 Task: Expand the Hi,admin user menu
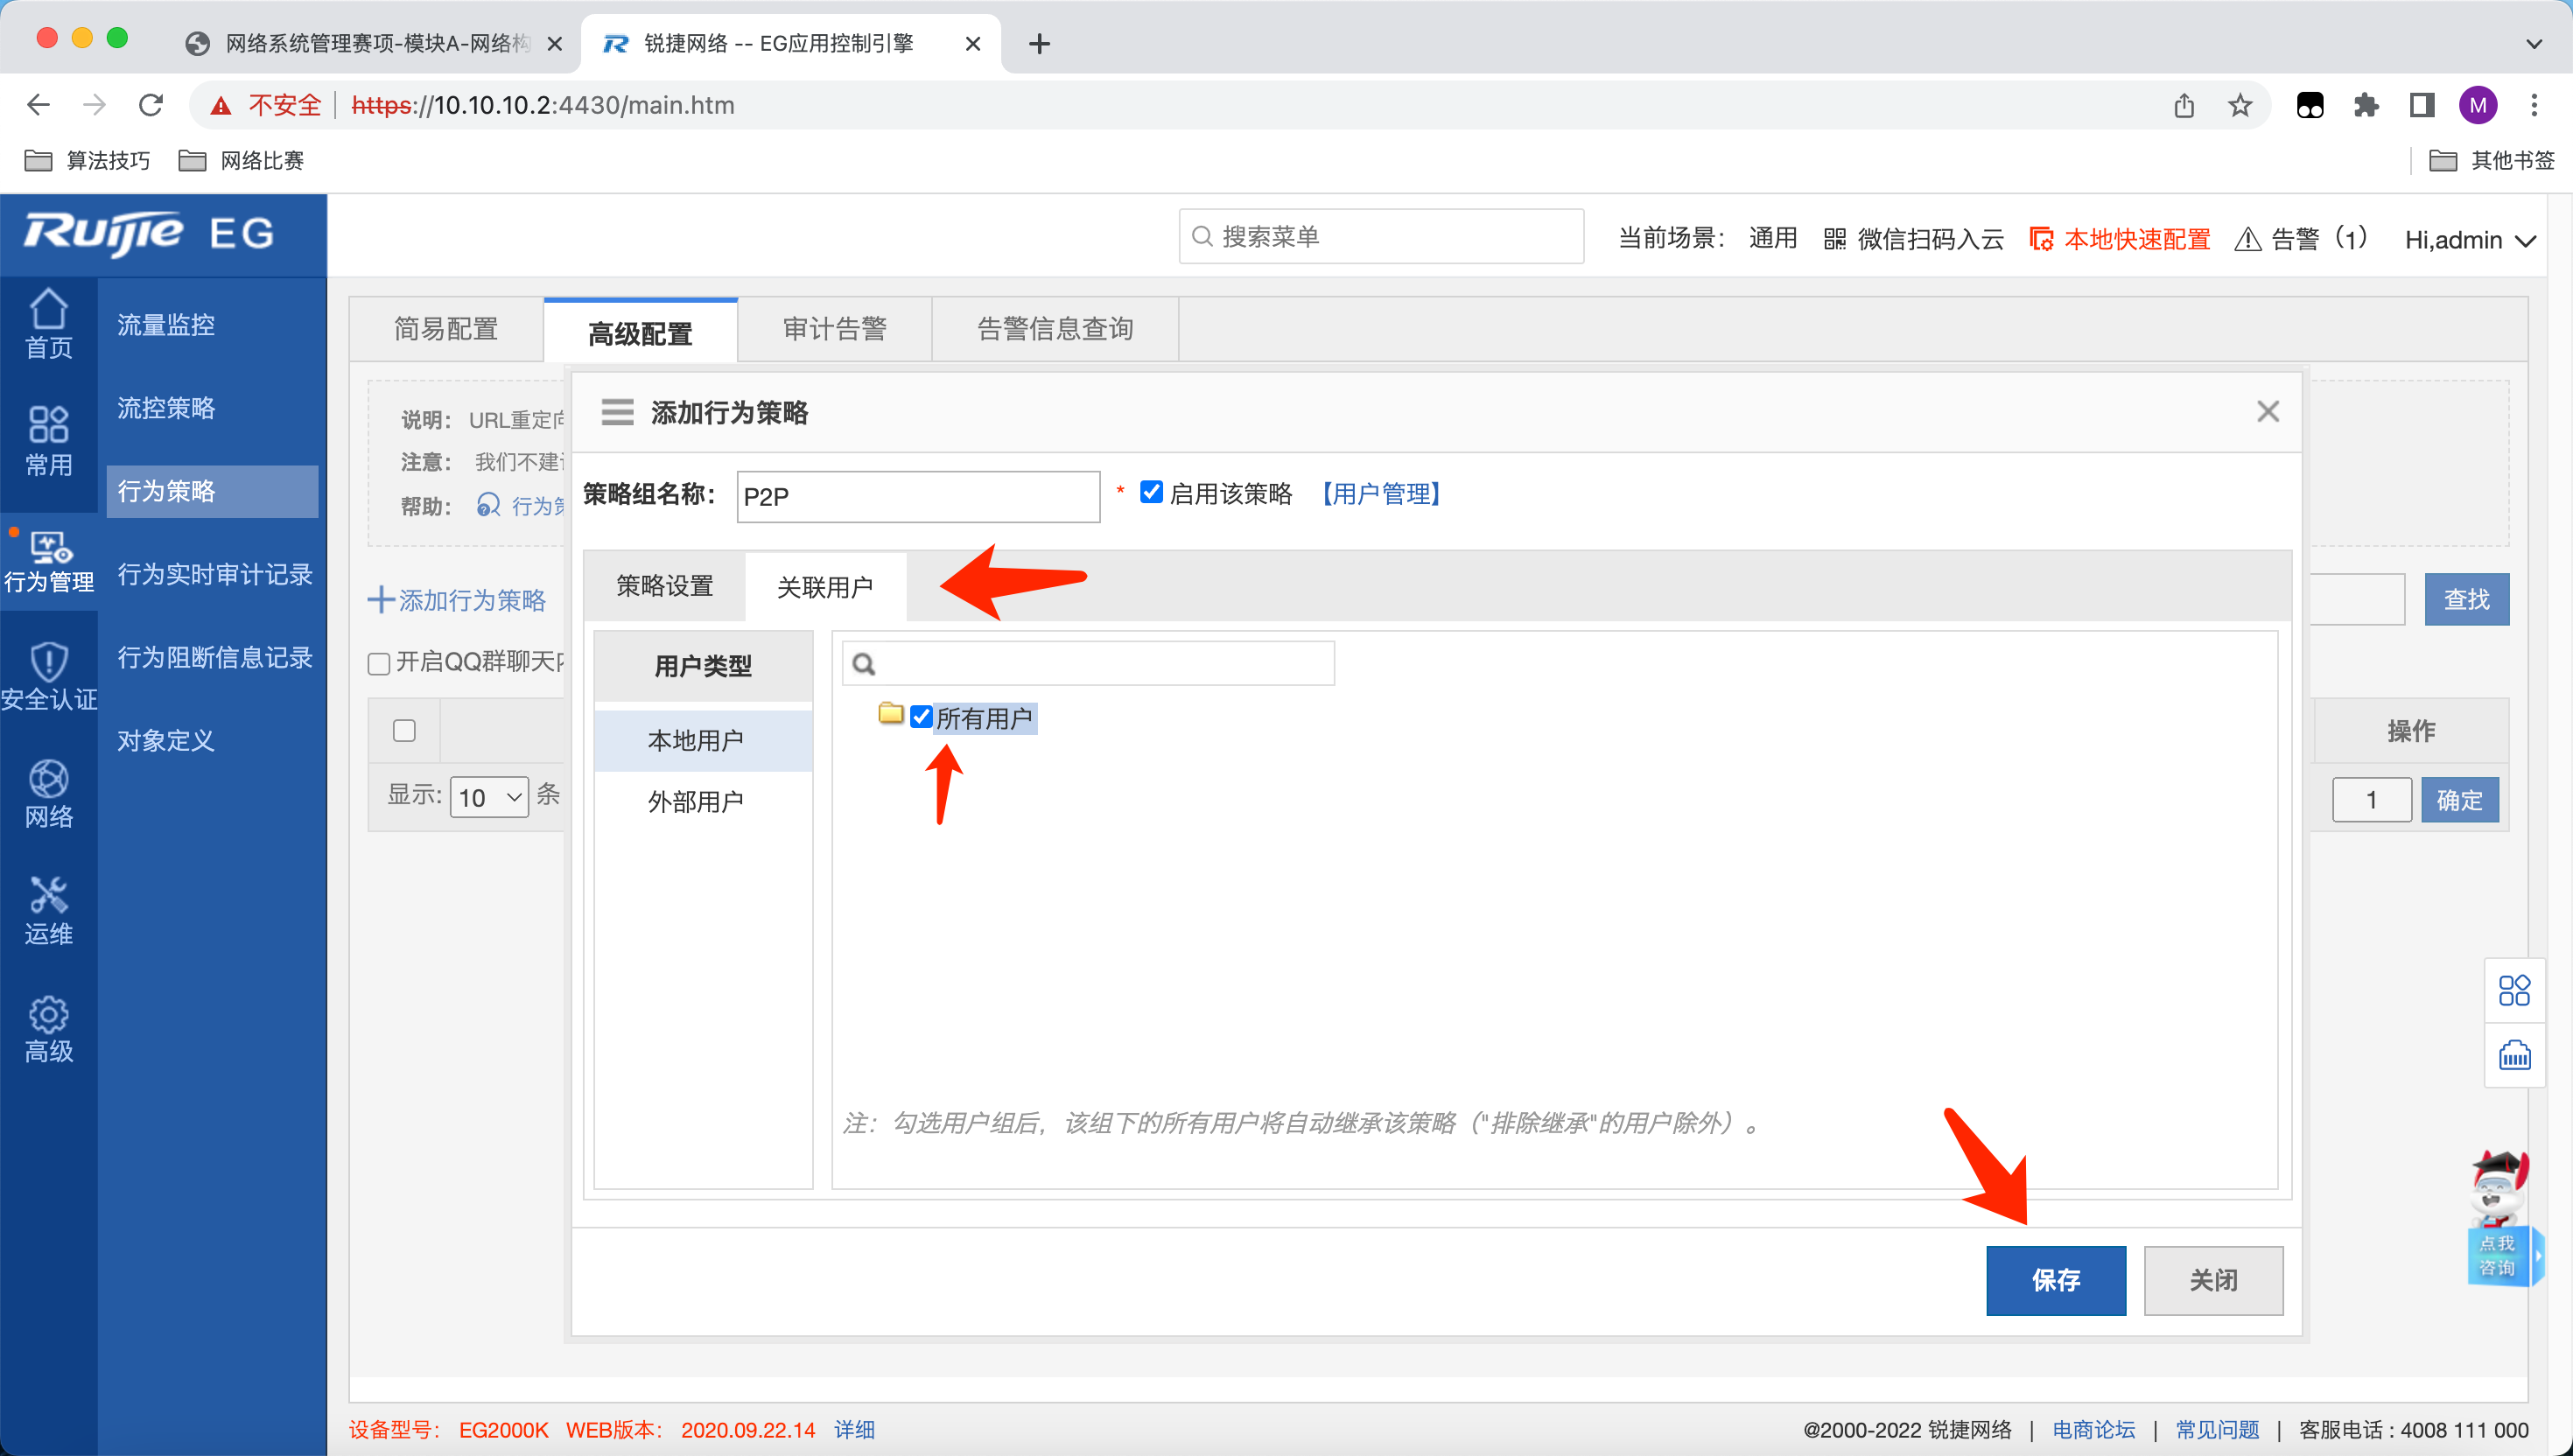tap(2469, 240)
